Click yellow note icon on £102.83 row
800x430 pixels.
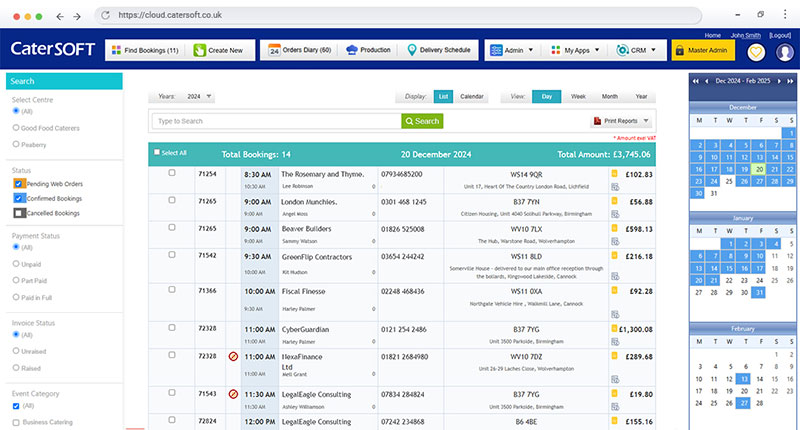point(614,173)
